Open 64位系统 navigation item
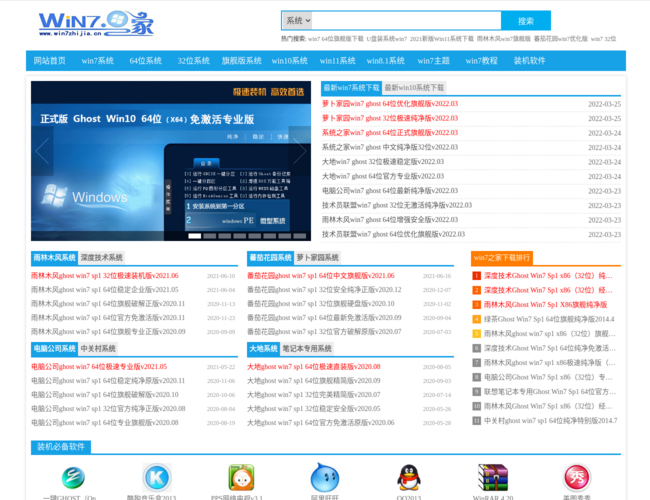 click(146, 61)
